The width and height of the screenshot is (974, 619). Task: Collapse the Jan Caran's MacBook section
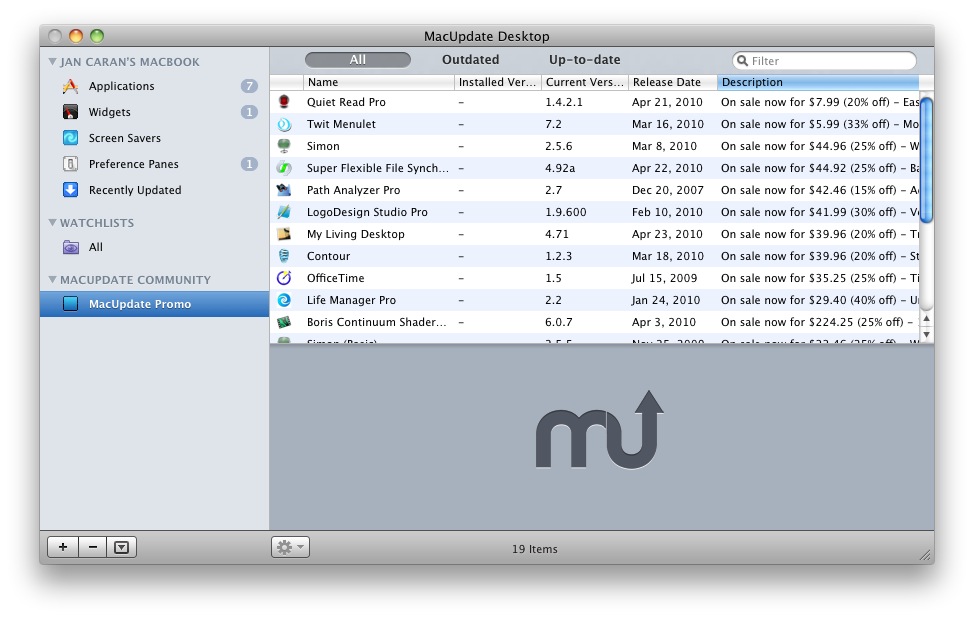click(52, 62)
